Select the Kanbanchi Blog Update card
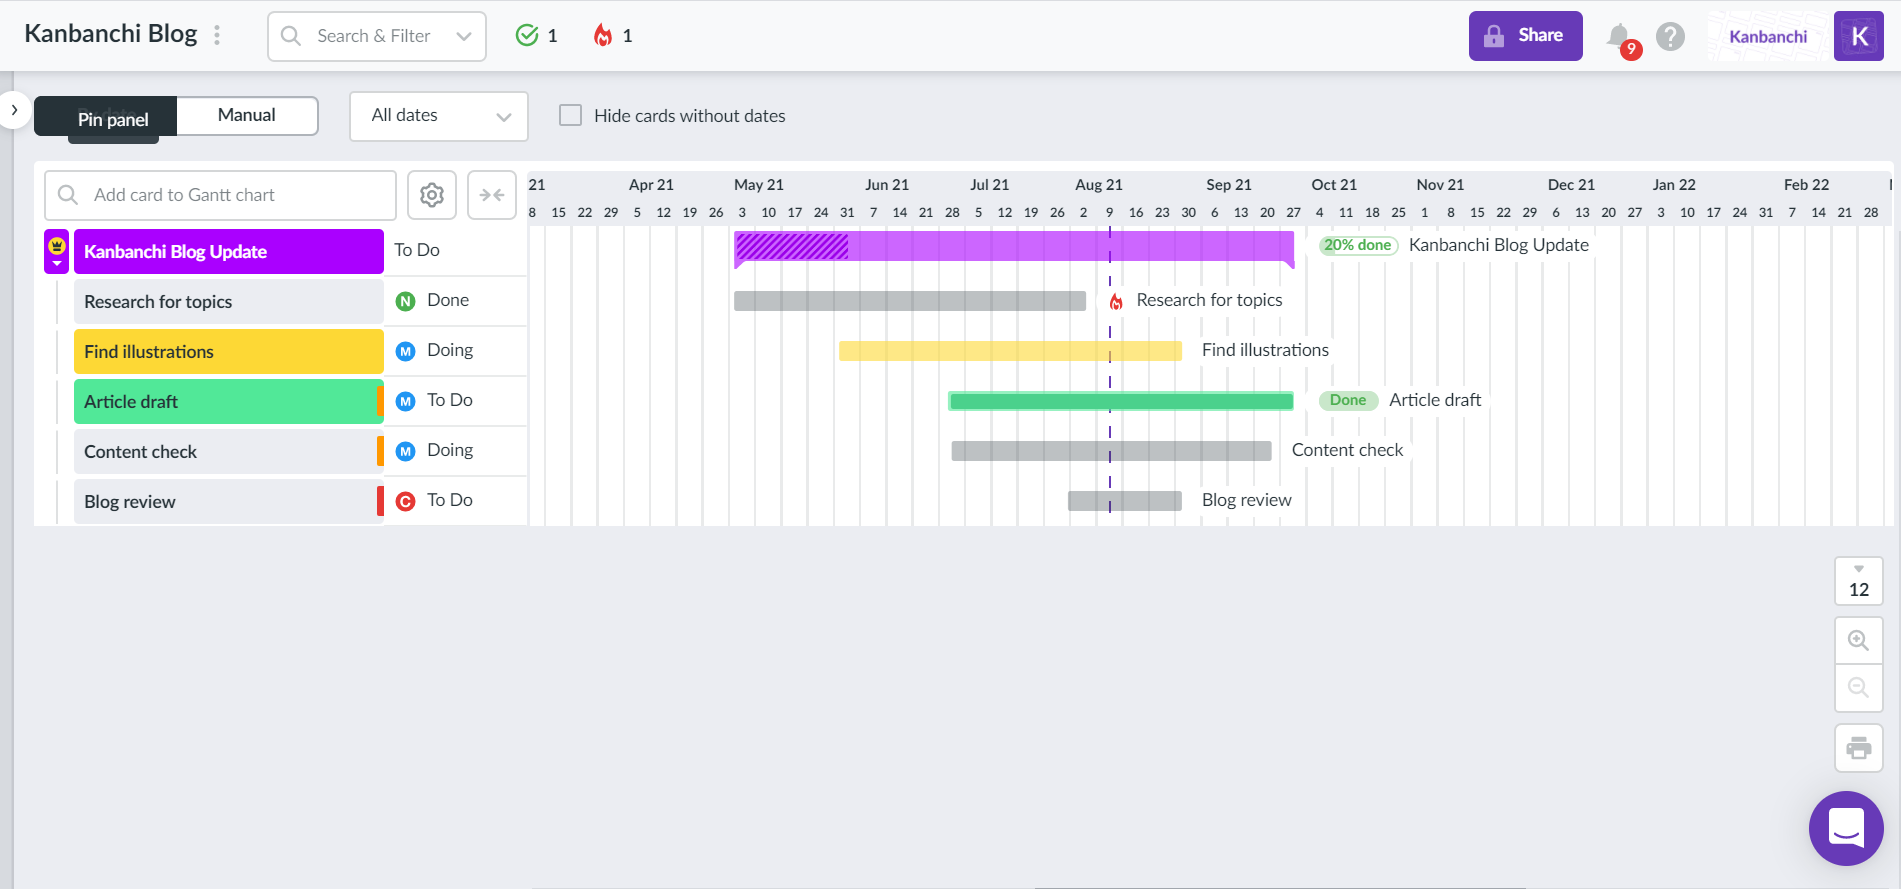The height and width of the screenshot is (889, 1901). pyautogui.click(x=229, y=251)
